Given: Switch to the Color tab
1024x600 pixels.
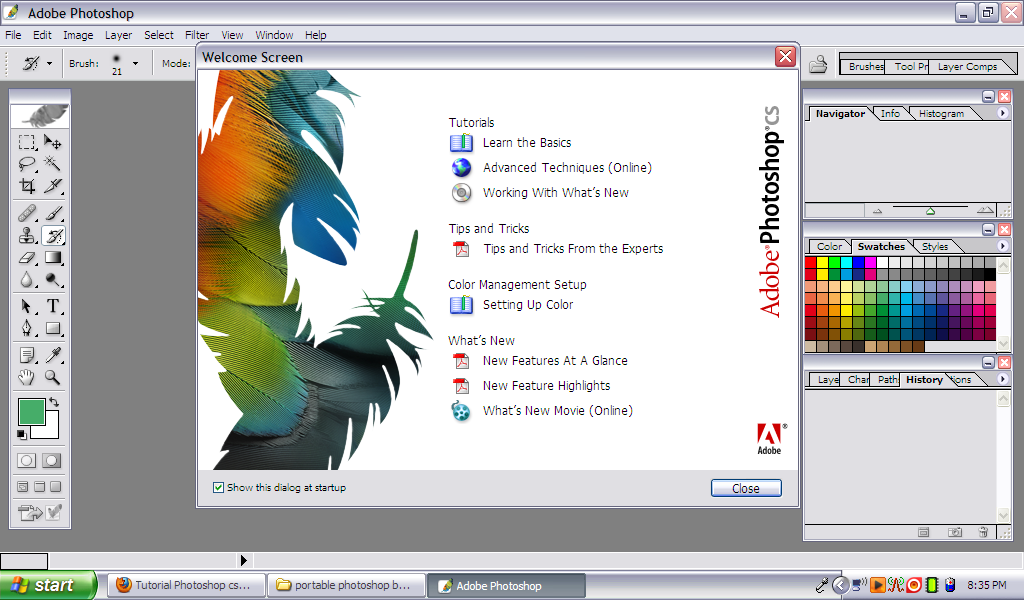Looking at the screenshot, I should 829,247.
